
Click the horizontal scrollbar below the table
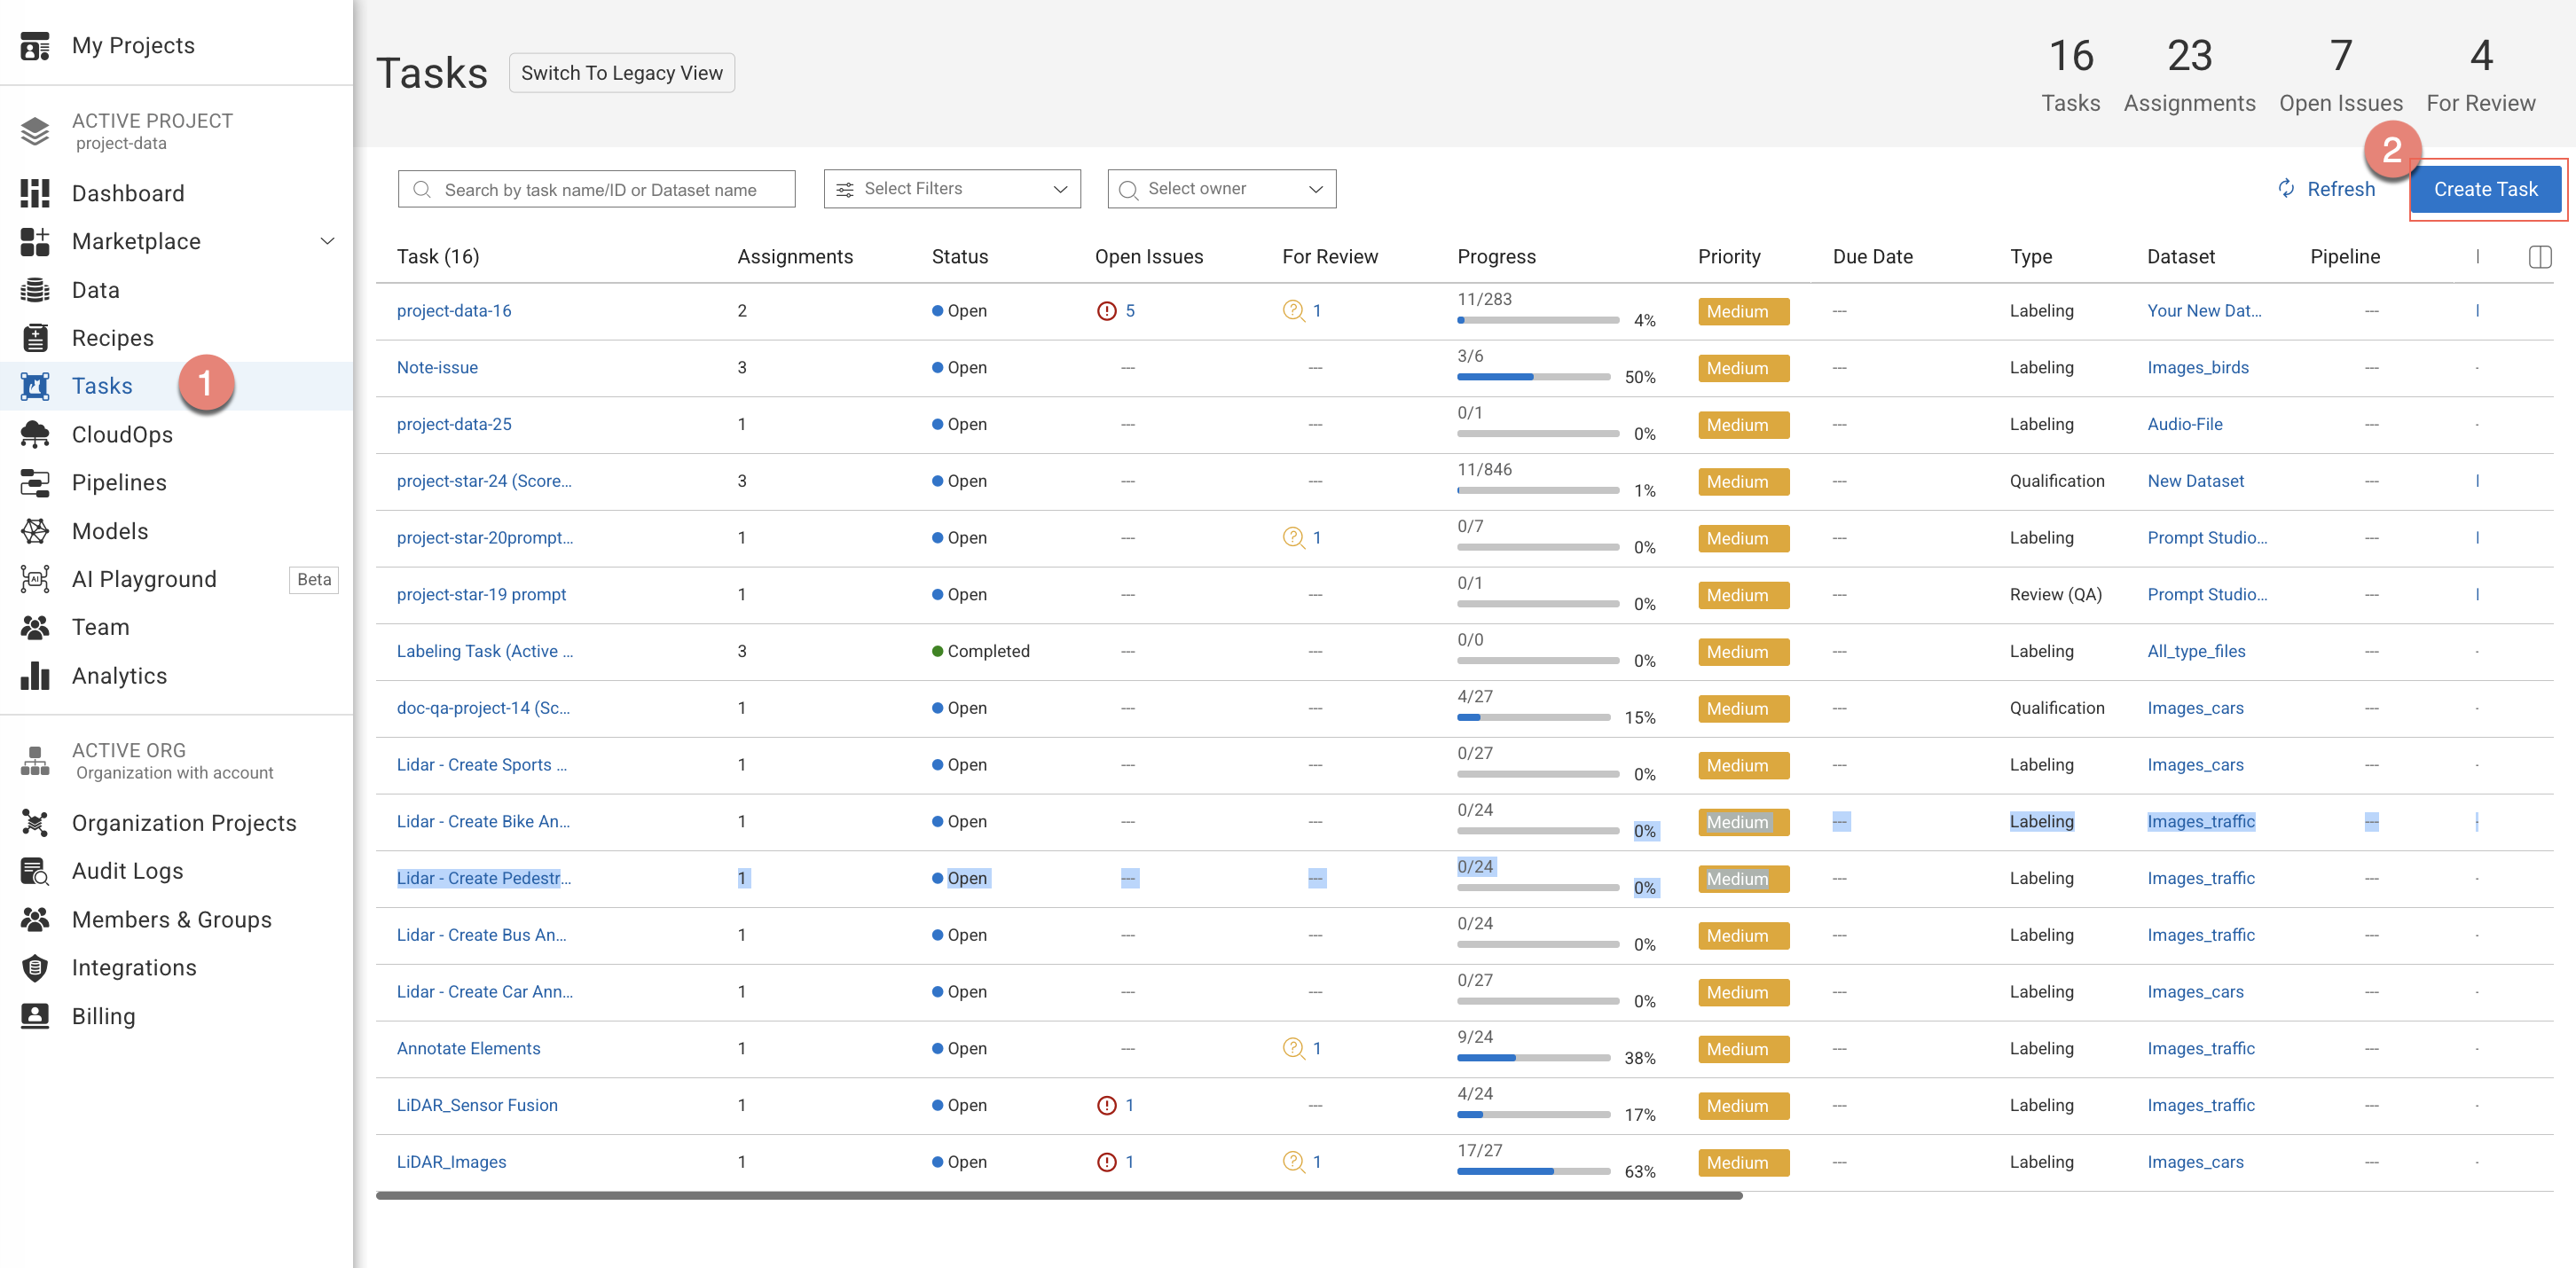coord(1058,1195)
